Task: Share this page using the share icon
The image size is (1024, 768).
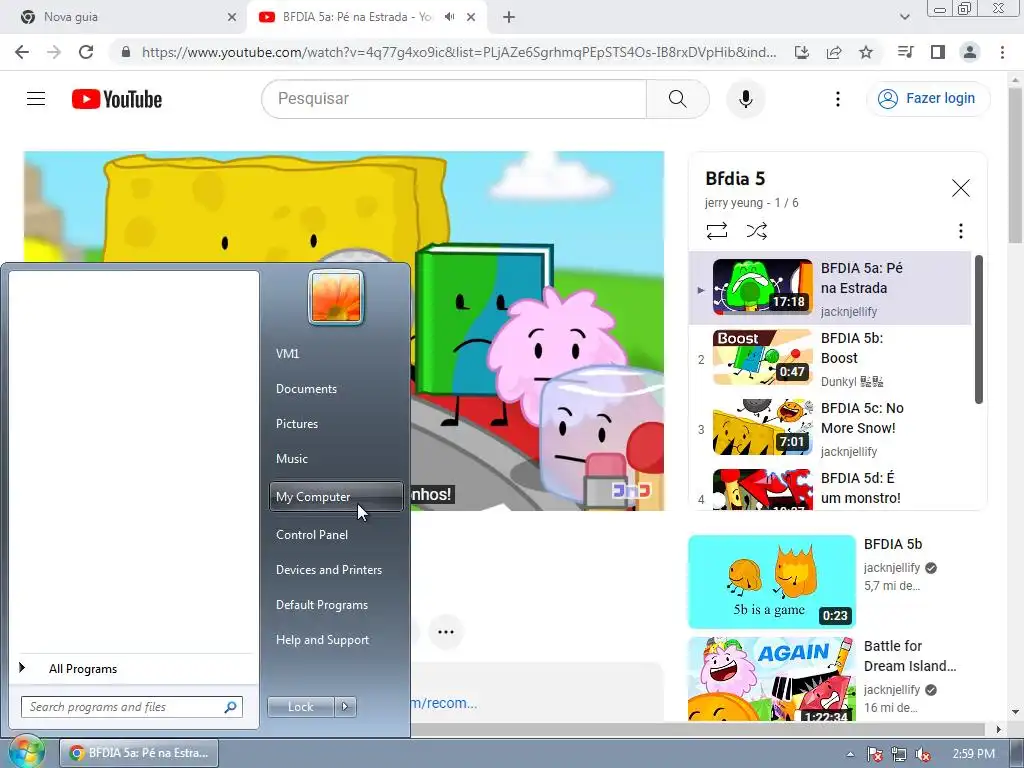Action: [x=834, y=52]
